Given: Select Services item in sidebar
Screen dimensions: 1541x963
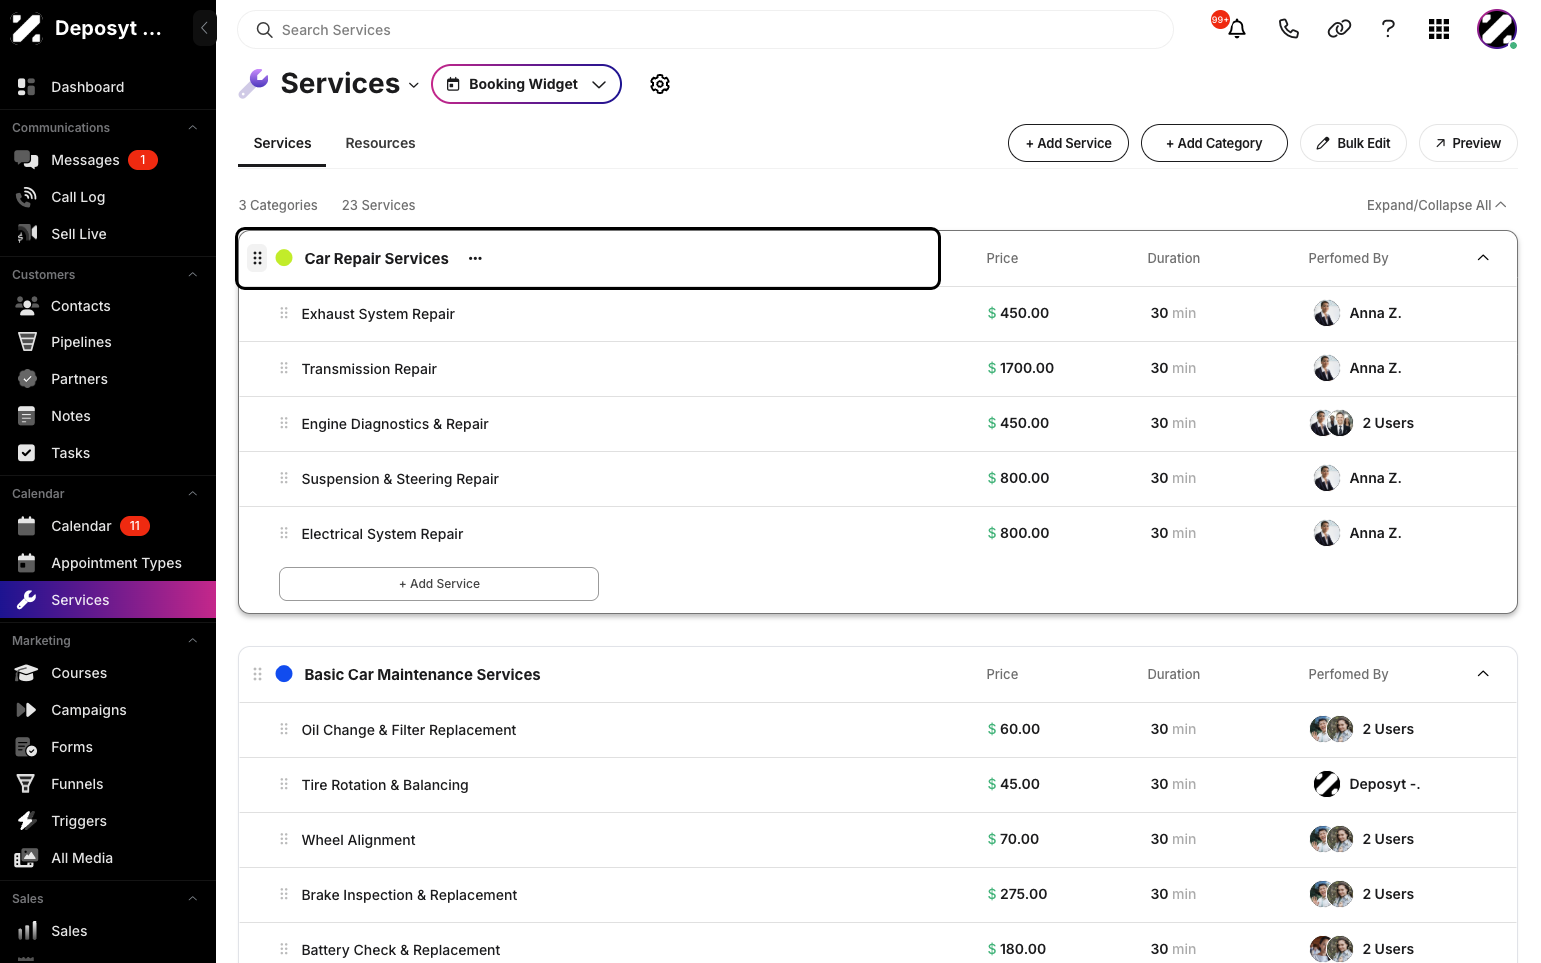Looking at the screenshot, I should 108,600.
